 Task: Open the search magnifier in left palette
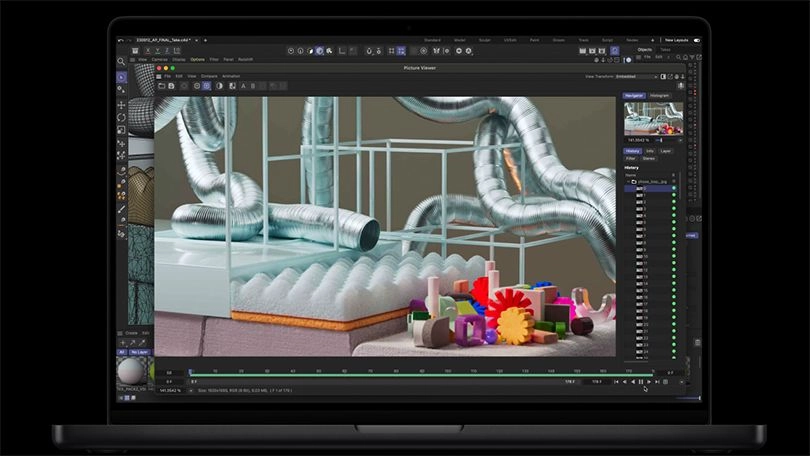tap(121, 61)
